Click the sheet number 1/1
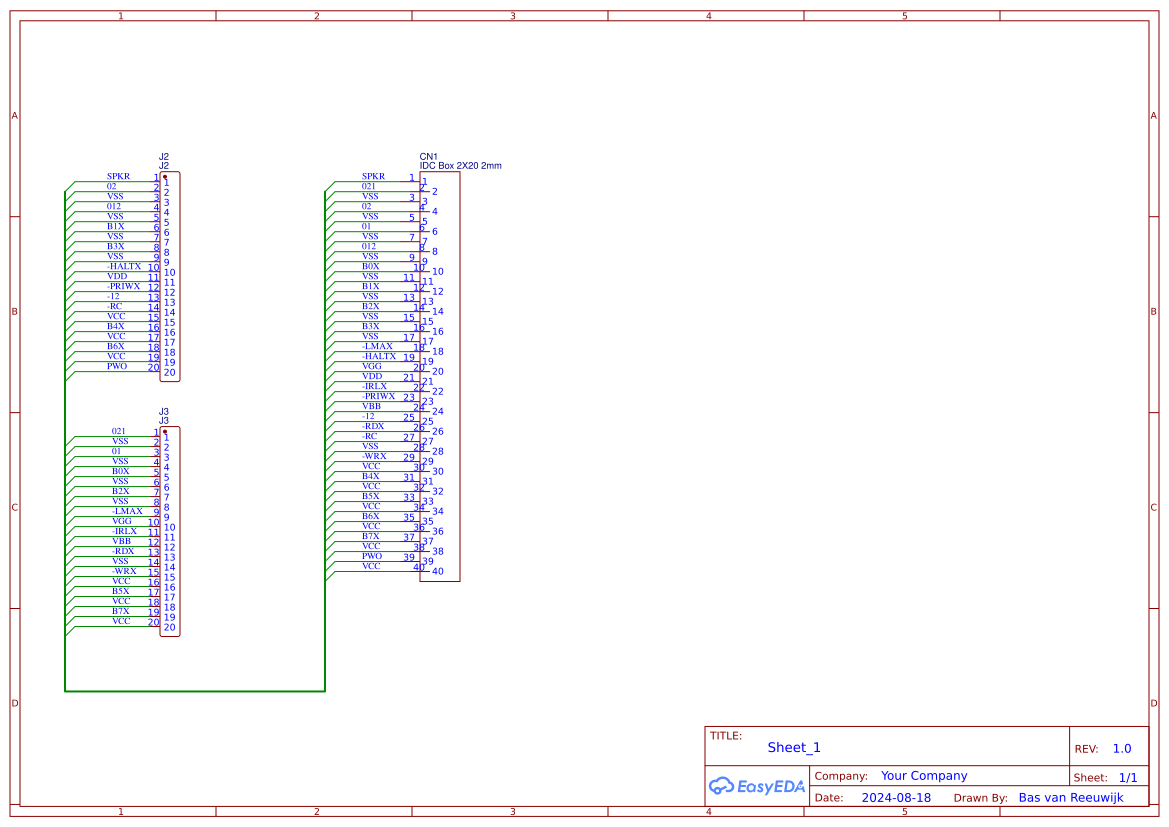Viewport: 1169px width, 827px height. pos(1128,777)
